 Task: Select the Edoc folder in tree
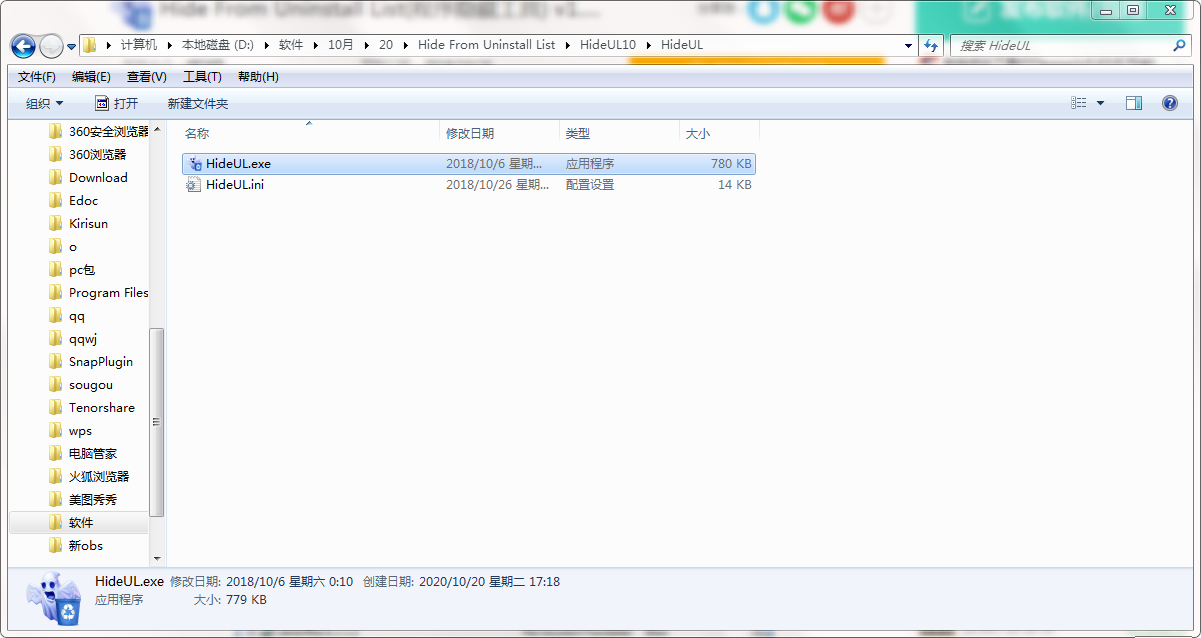[73, 200]
